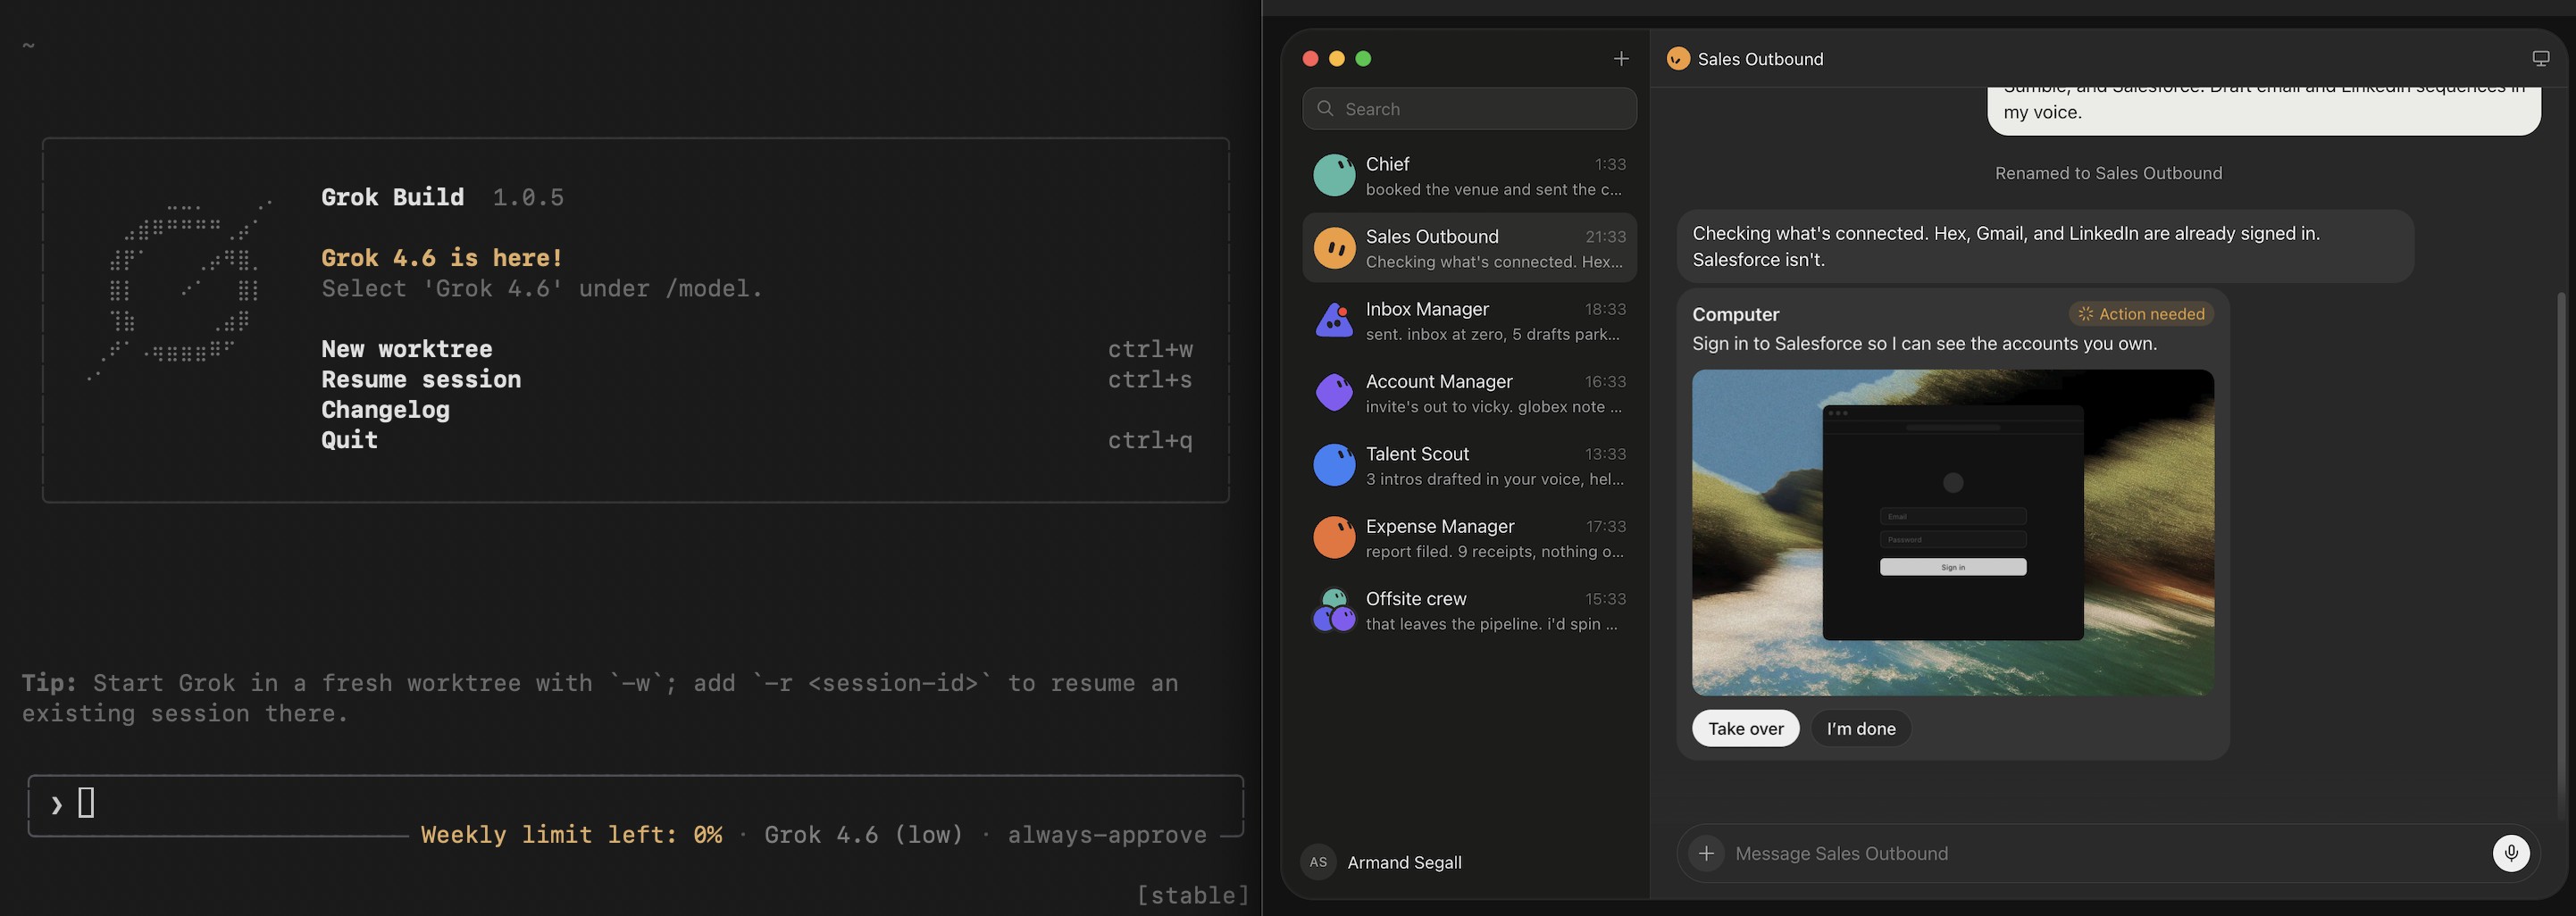Focus the Search field in sidebar

(1469, 109)
